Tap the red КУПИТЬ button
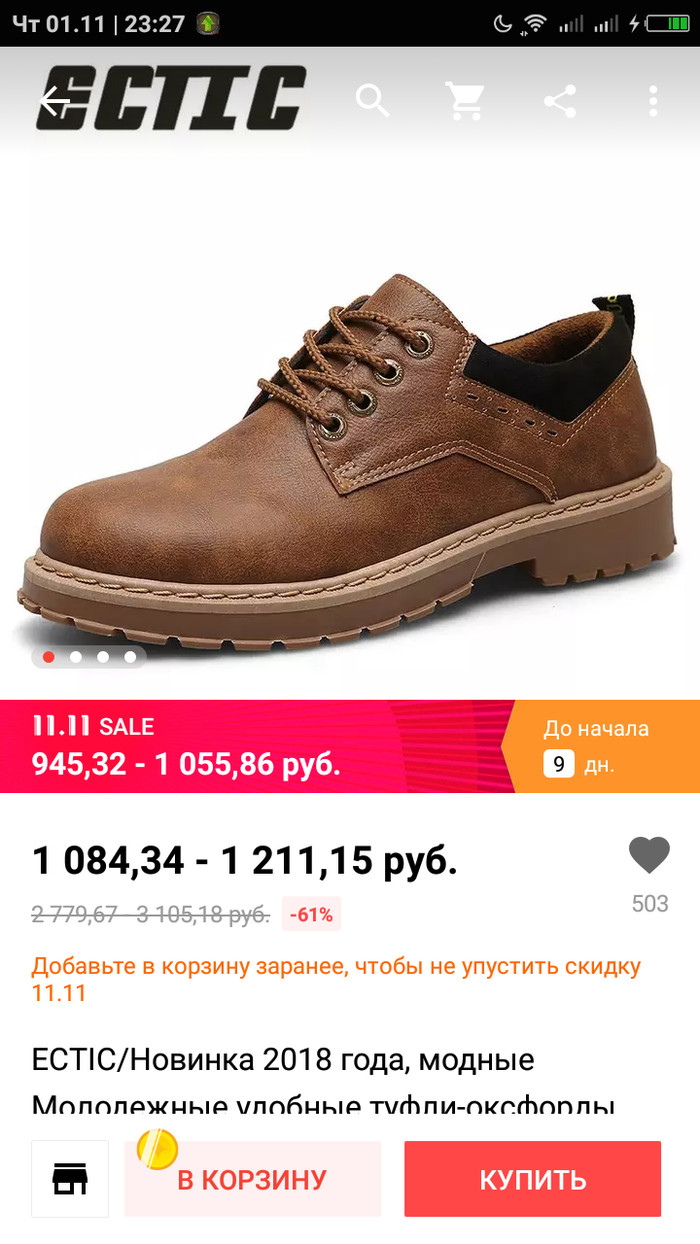 click(533, 1179)
